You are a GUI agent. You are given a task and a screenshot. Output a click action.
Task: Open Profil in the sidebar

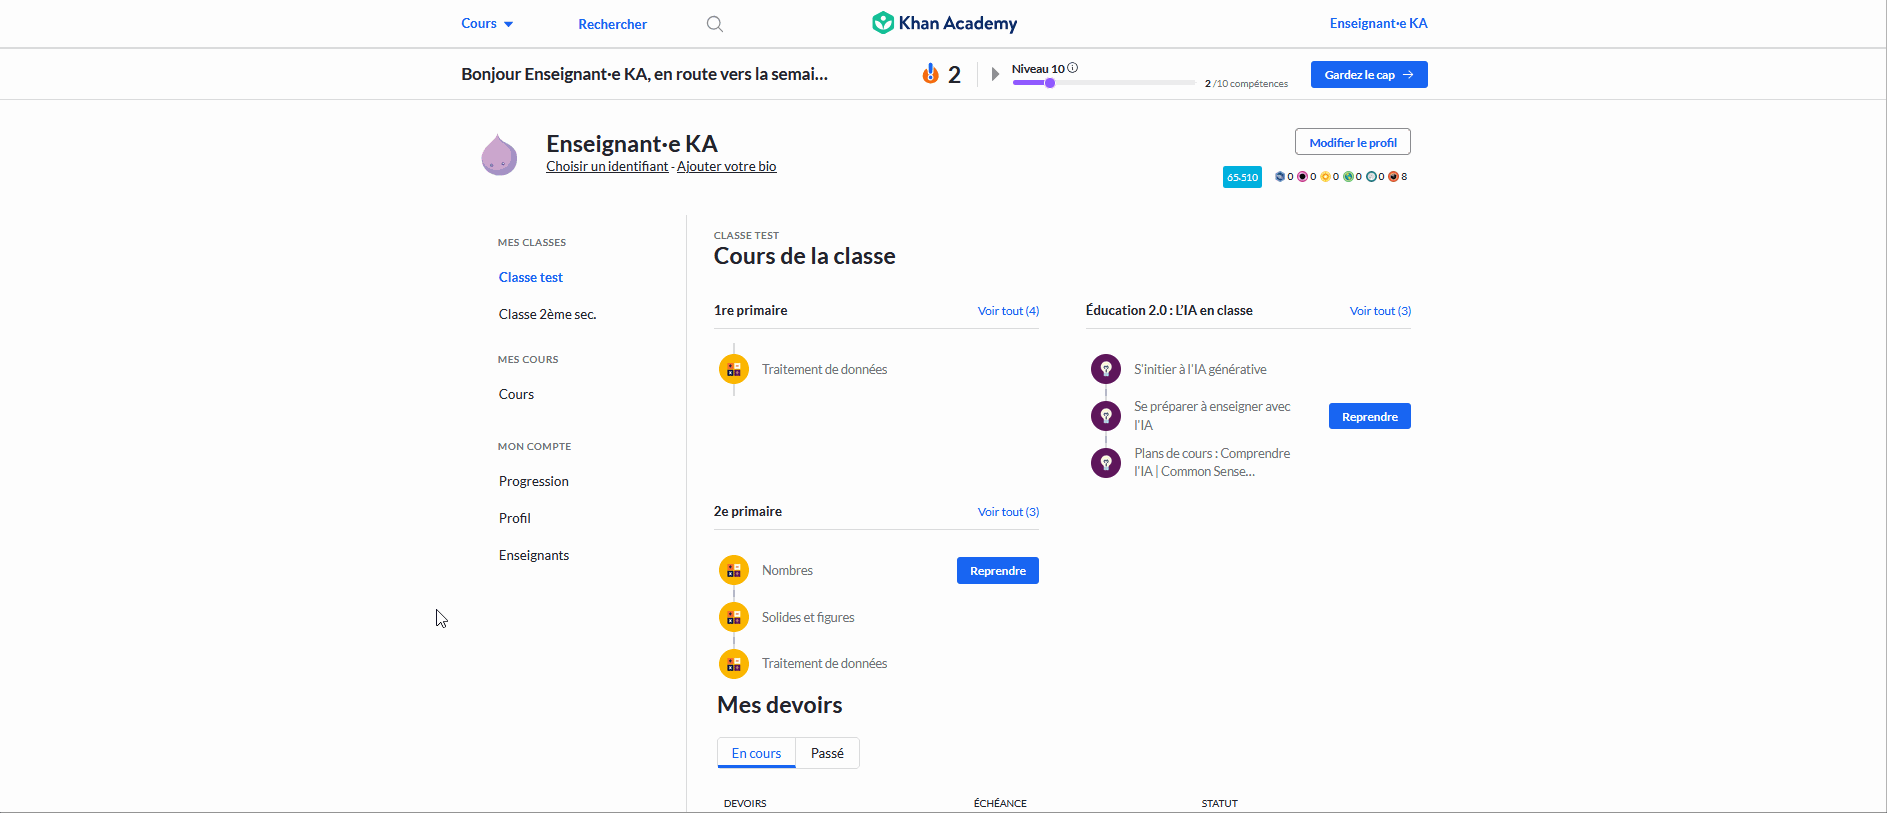pos(515,518)
